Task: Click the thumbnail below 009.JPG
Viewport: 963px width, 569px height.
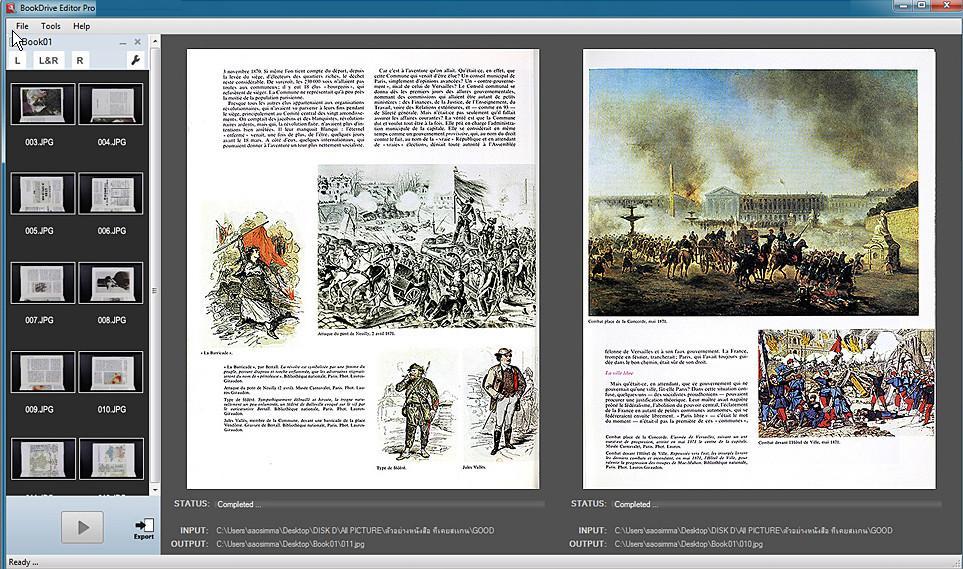Action: tap(42, 459)
